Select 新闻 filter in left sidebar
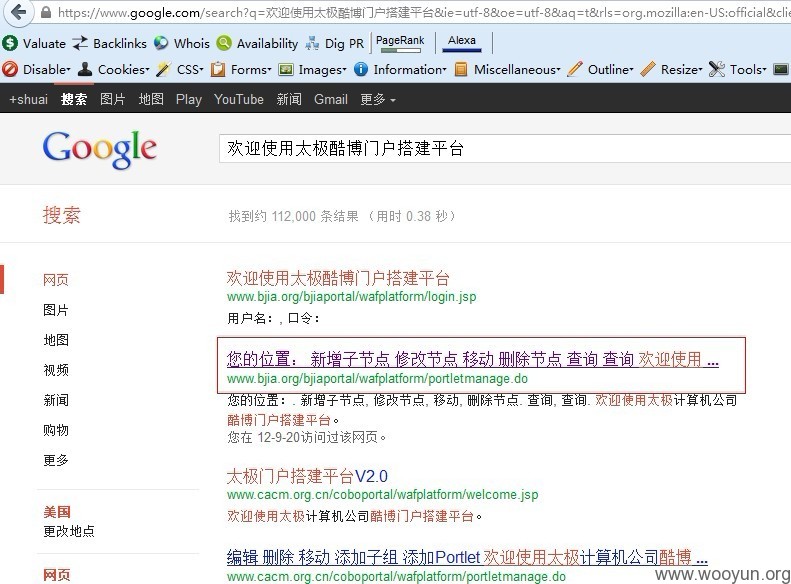Viewport: 791px width, 584px height. pos(55,400)
